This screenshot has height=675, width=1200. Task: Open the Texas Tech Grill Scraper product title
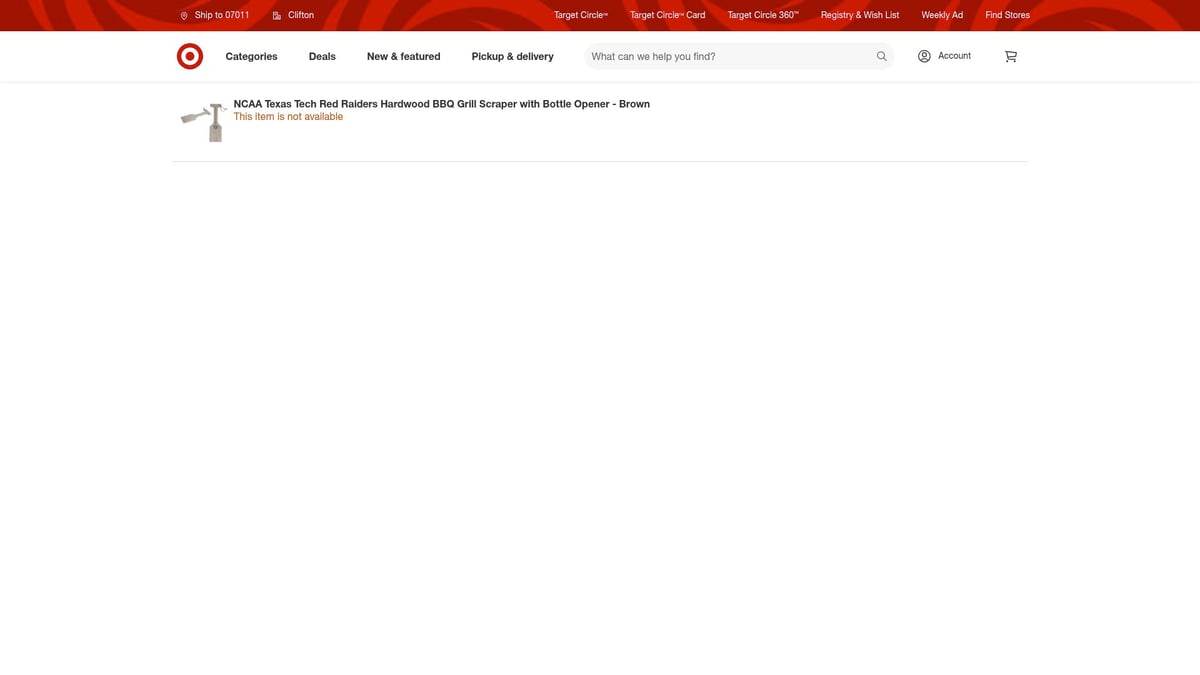coord(441,104)
